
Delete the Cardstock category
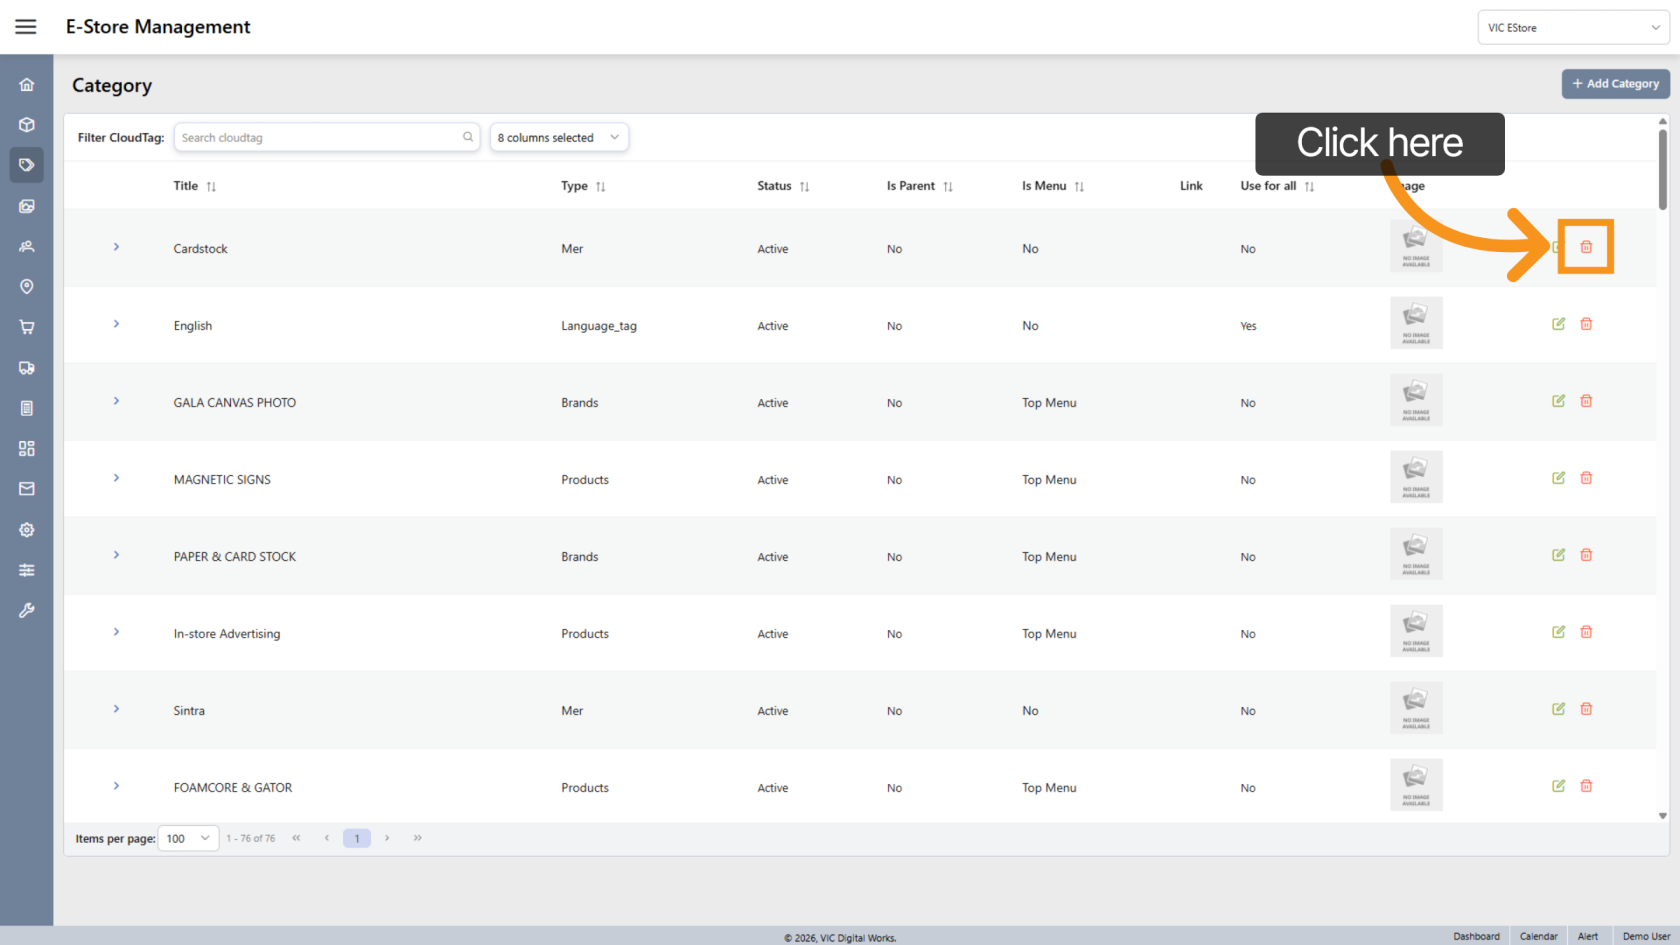point(1586,247)
